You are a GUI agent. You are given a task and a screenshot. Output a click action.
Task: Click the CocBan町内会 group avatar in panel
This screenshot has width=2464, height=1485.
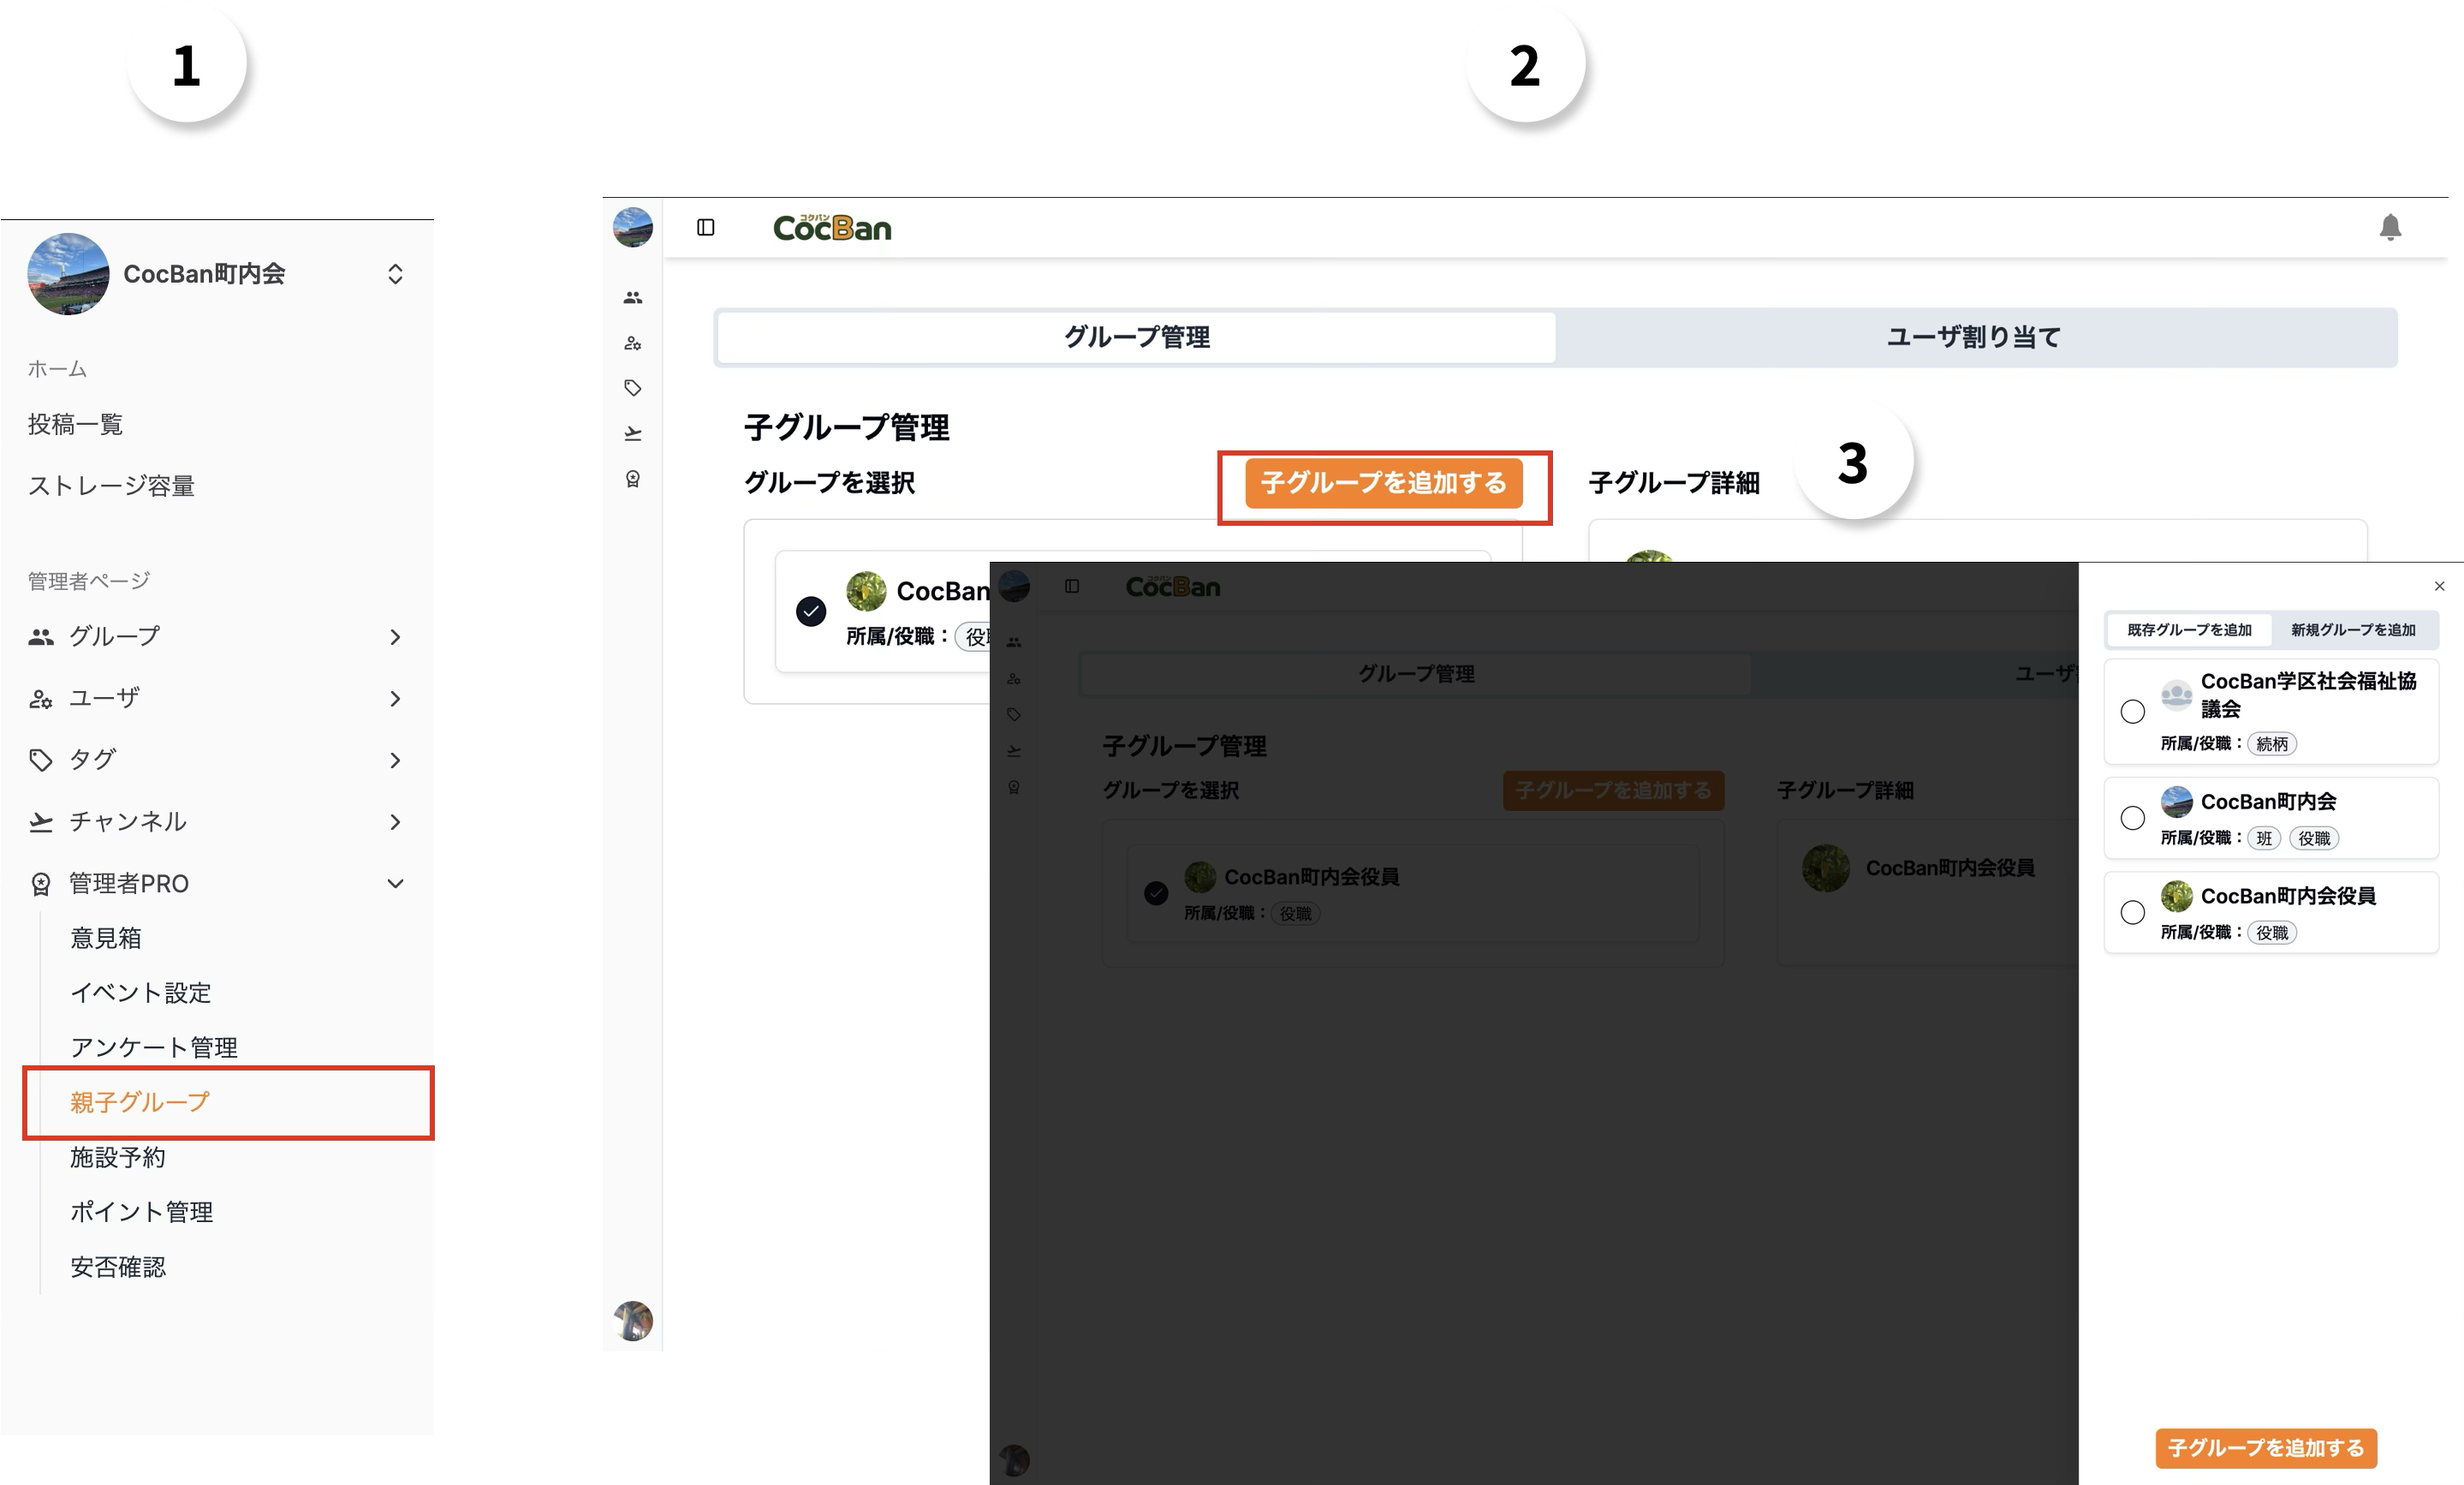2176,802
